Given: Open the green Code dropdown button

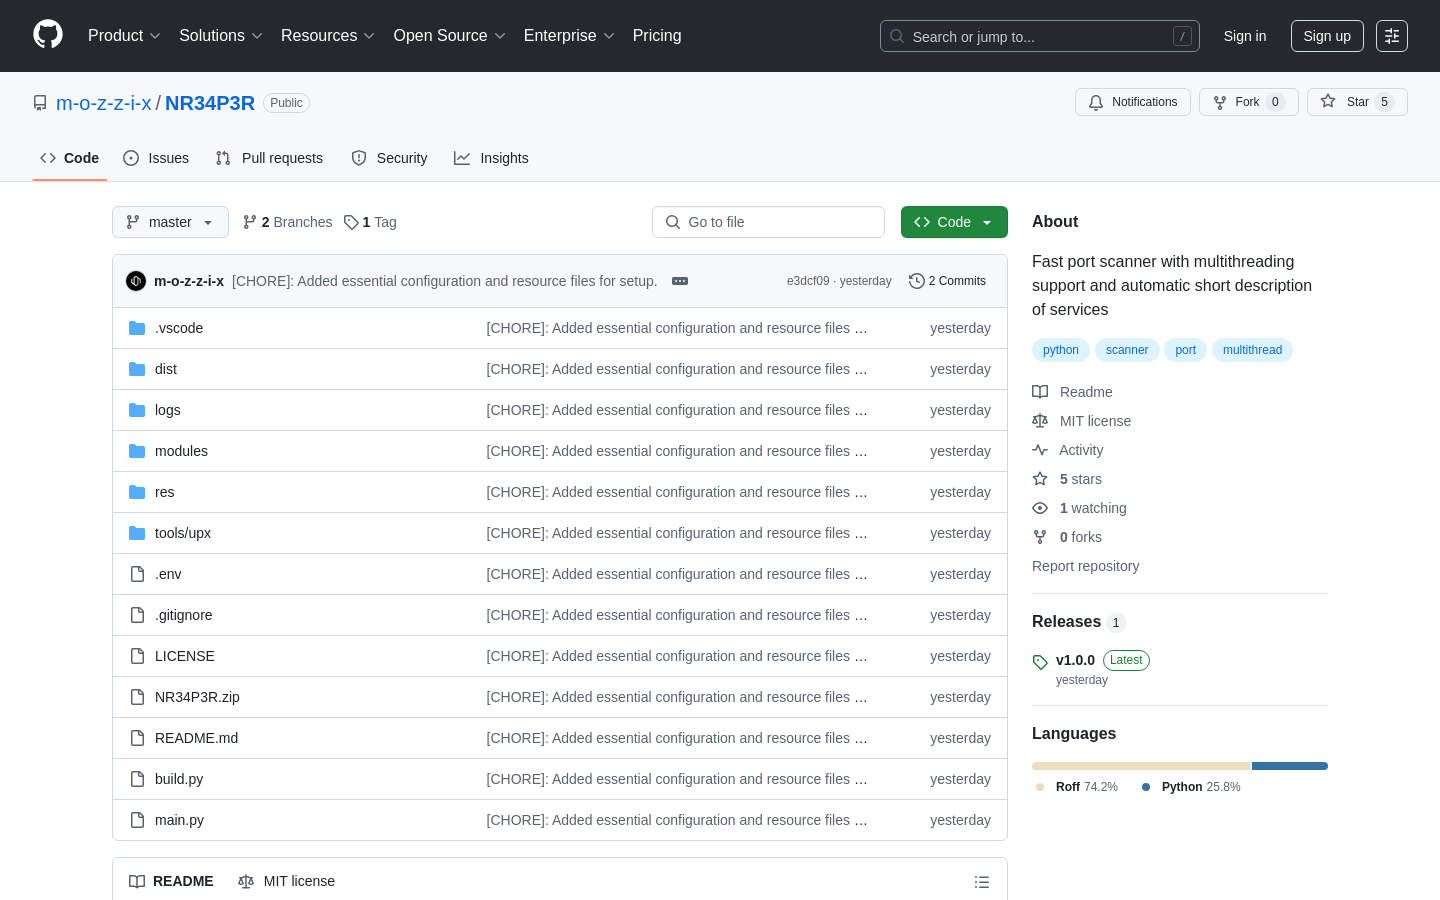Looking at the screenshot, I should tap(954, 222).
